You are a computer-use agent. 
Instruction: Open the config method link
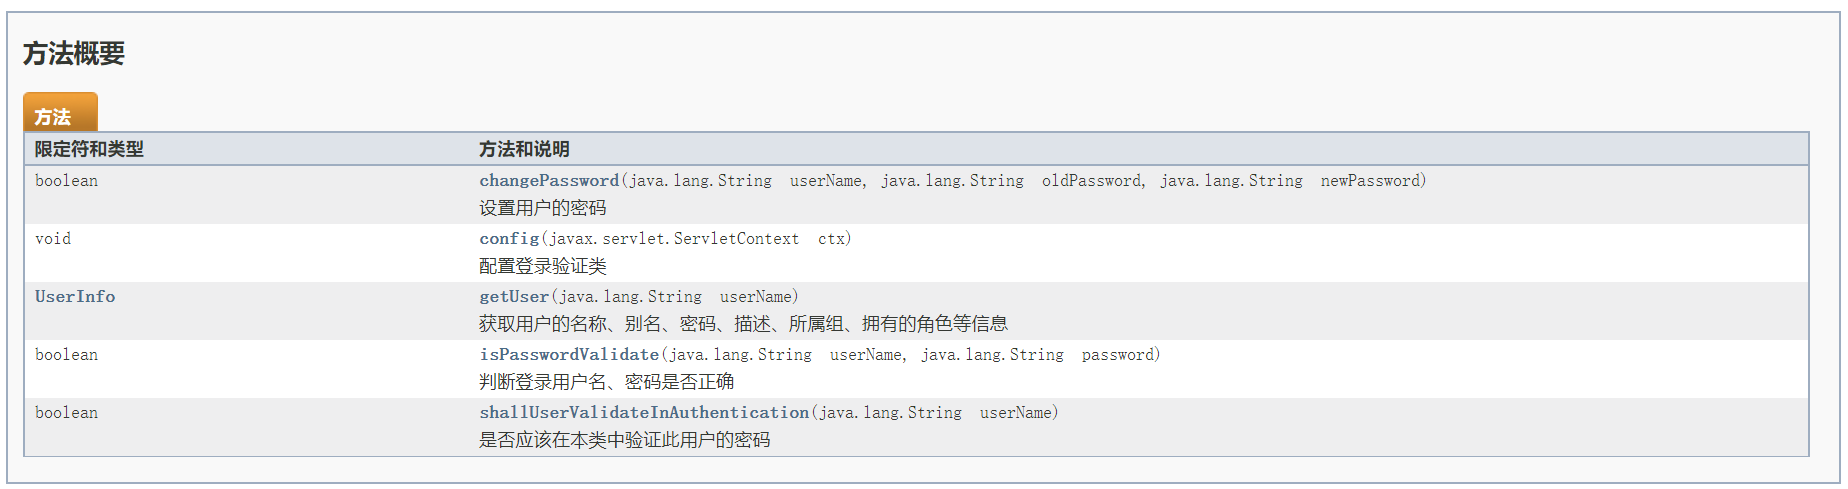(x=509, y=239)
